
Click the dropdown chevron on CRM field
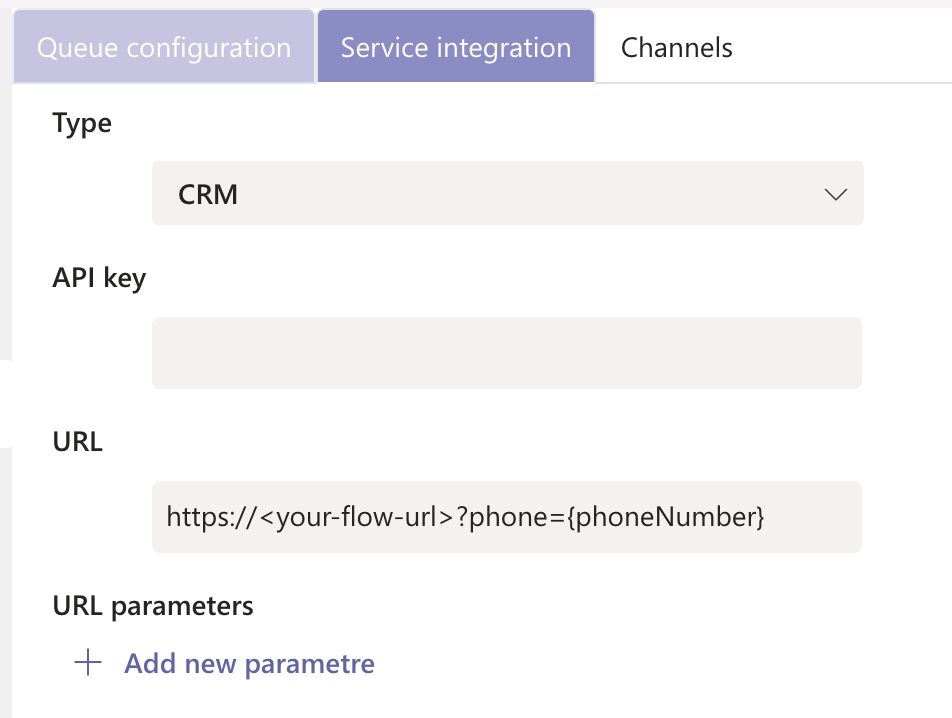[836, 194]
